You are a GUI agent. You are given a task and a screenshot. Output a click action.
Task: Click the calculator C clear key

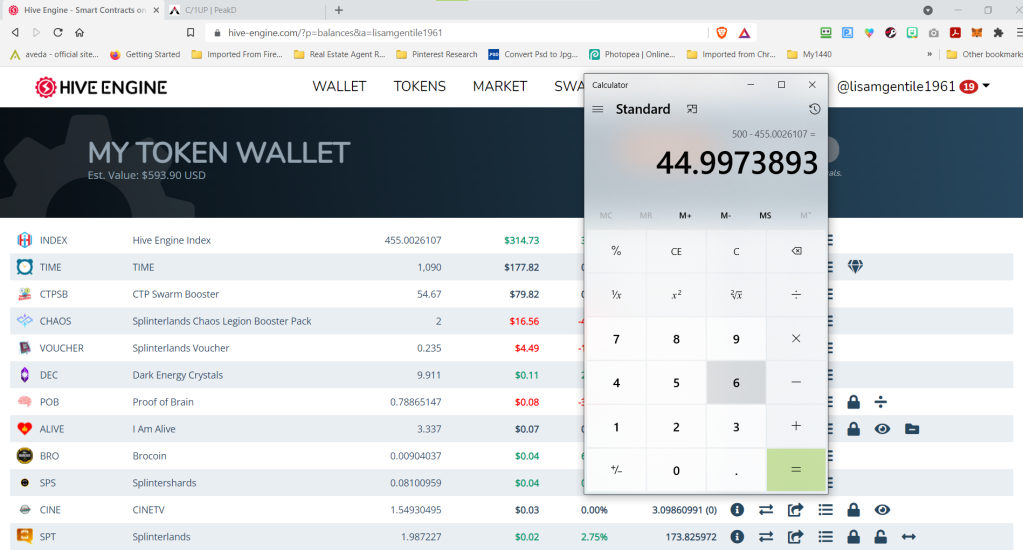736,251
